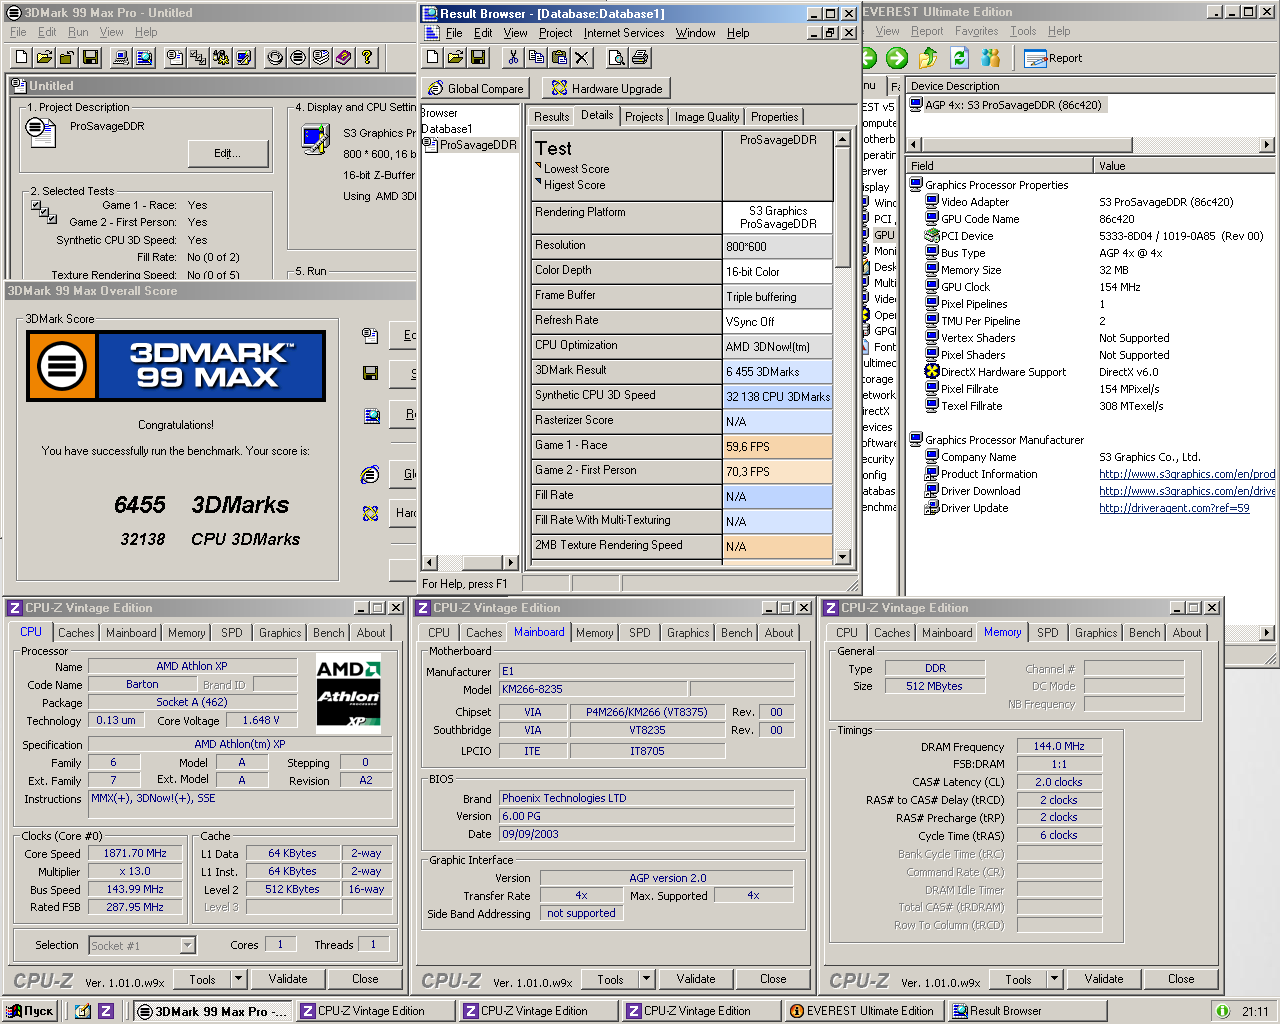Image resolution: width=1280 pixels, height=1024 pixels.
Task: Click Copy icon in Result Browser toolbar
Action: tap(536, 58)
